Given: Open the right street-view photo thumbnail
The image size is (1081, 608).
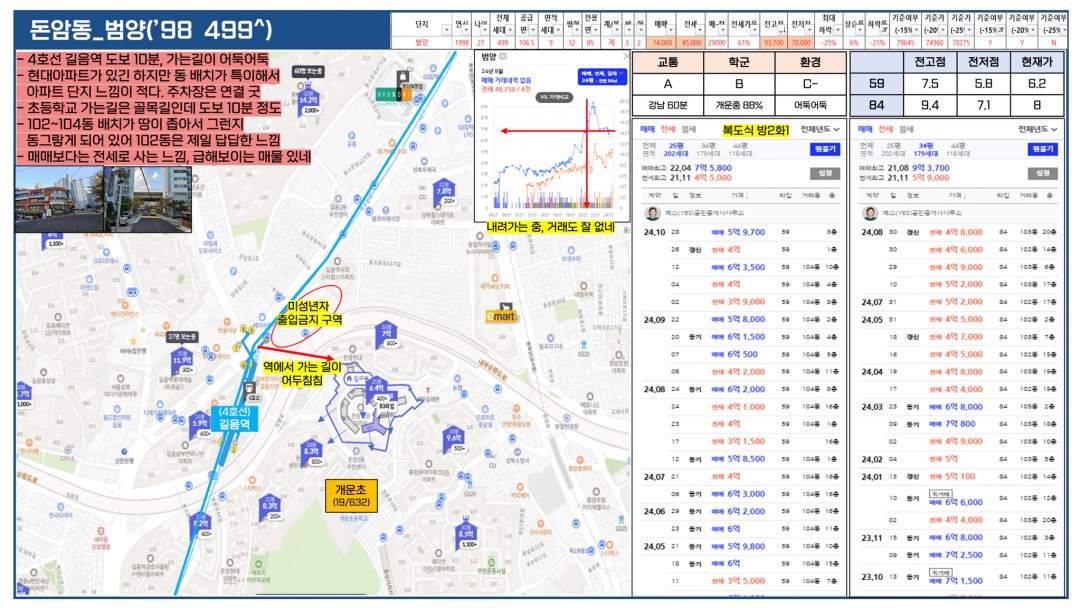Looking at the screenshot, I should click(x=148, y=199).
